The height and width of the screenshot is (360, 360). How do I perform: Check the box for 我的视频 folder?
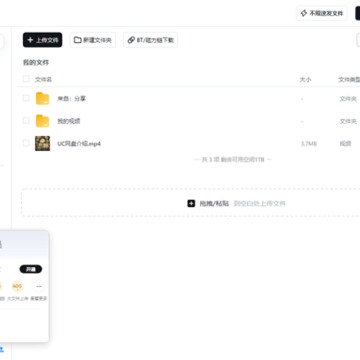coord(26,120)
